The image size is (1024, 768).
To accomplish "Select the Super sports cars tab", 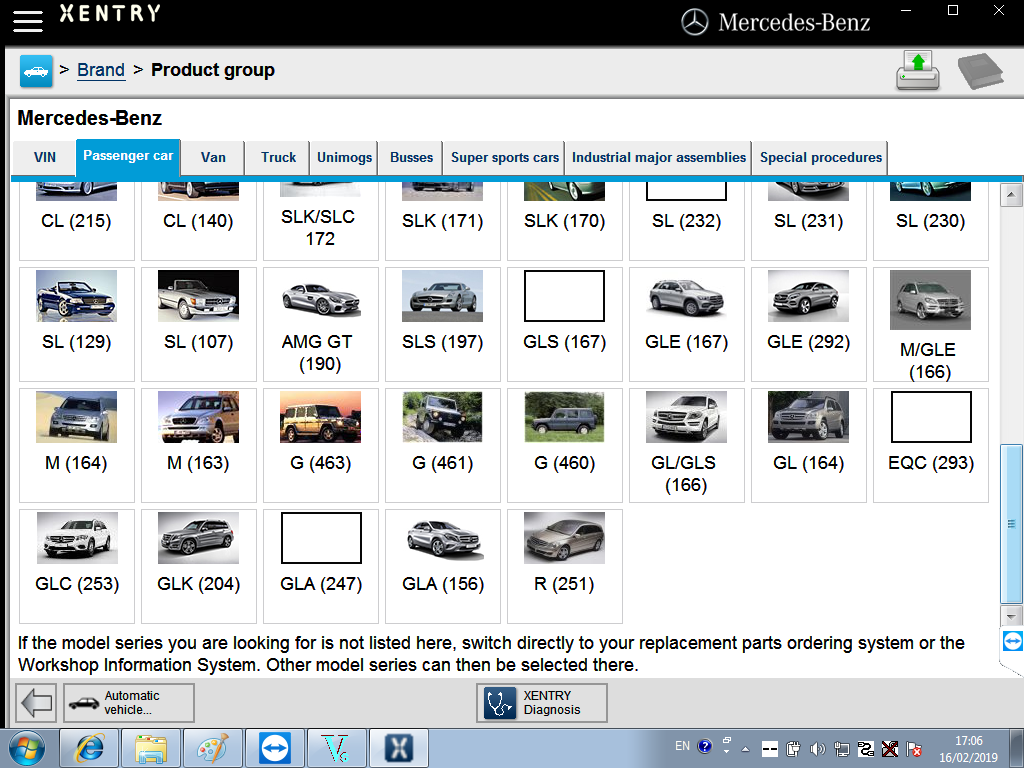I will click(x=505, y=157).
